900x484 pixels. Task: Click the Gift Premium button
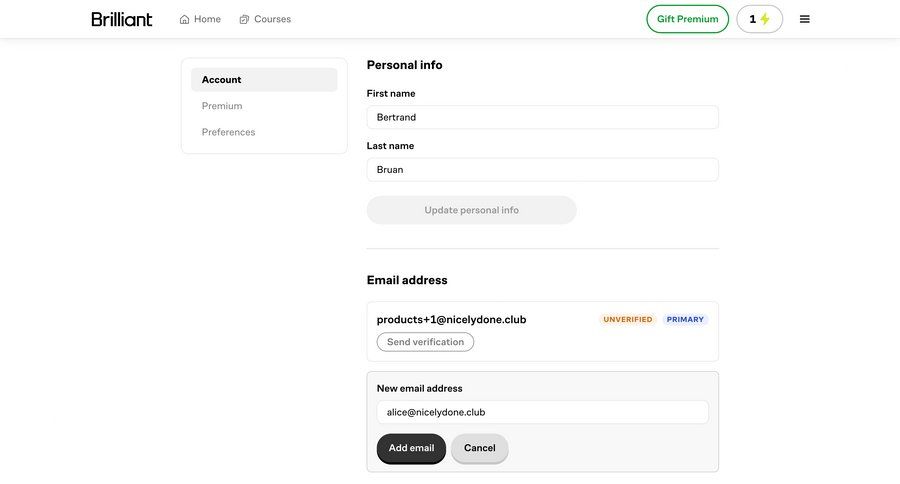[687, 19]
